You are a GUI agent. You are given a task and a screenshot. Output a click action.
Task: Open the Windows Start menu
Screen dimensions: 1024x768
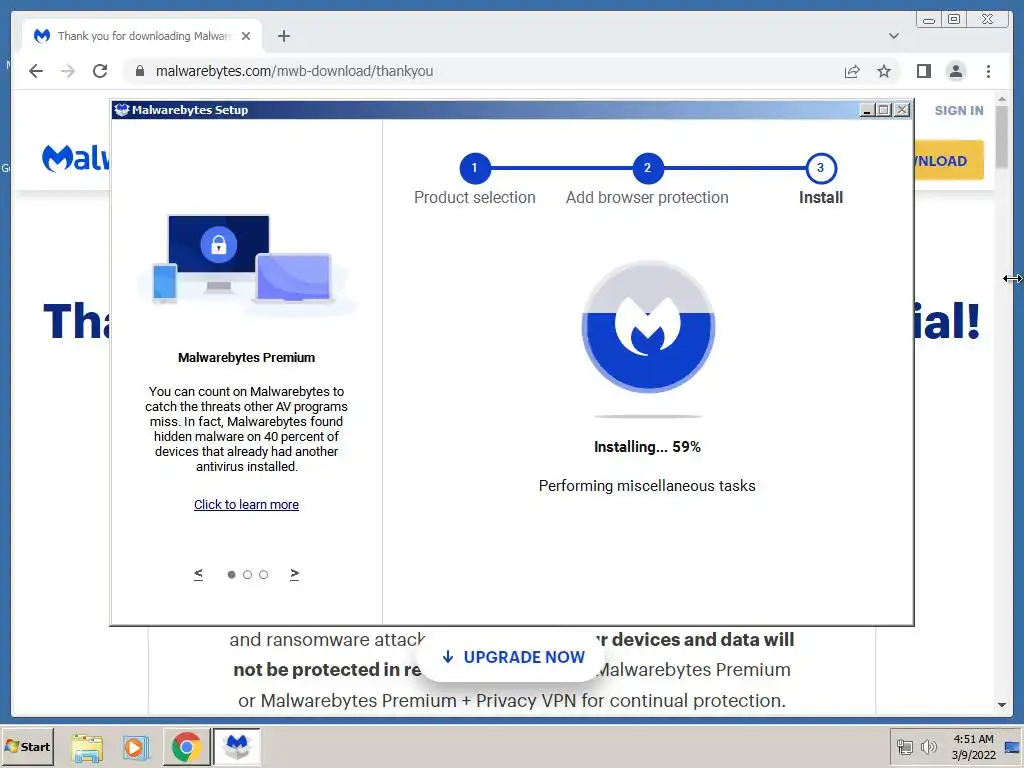click(x=27, y=746)
